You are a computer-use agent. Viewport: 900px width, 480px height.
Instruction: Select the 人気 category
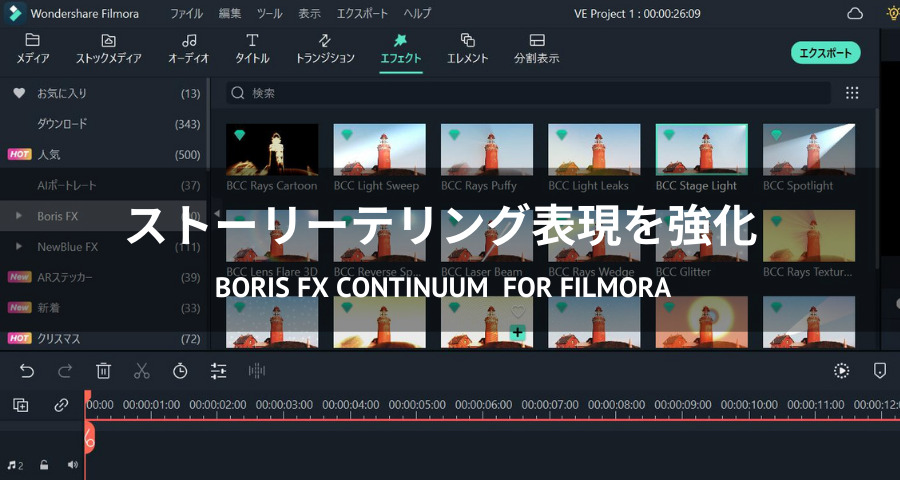103,154
